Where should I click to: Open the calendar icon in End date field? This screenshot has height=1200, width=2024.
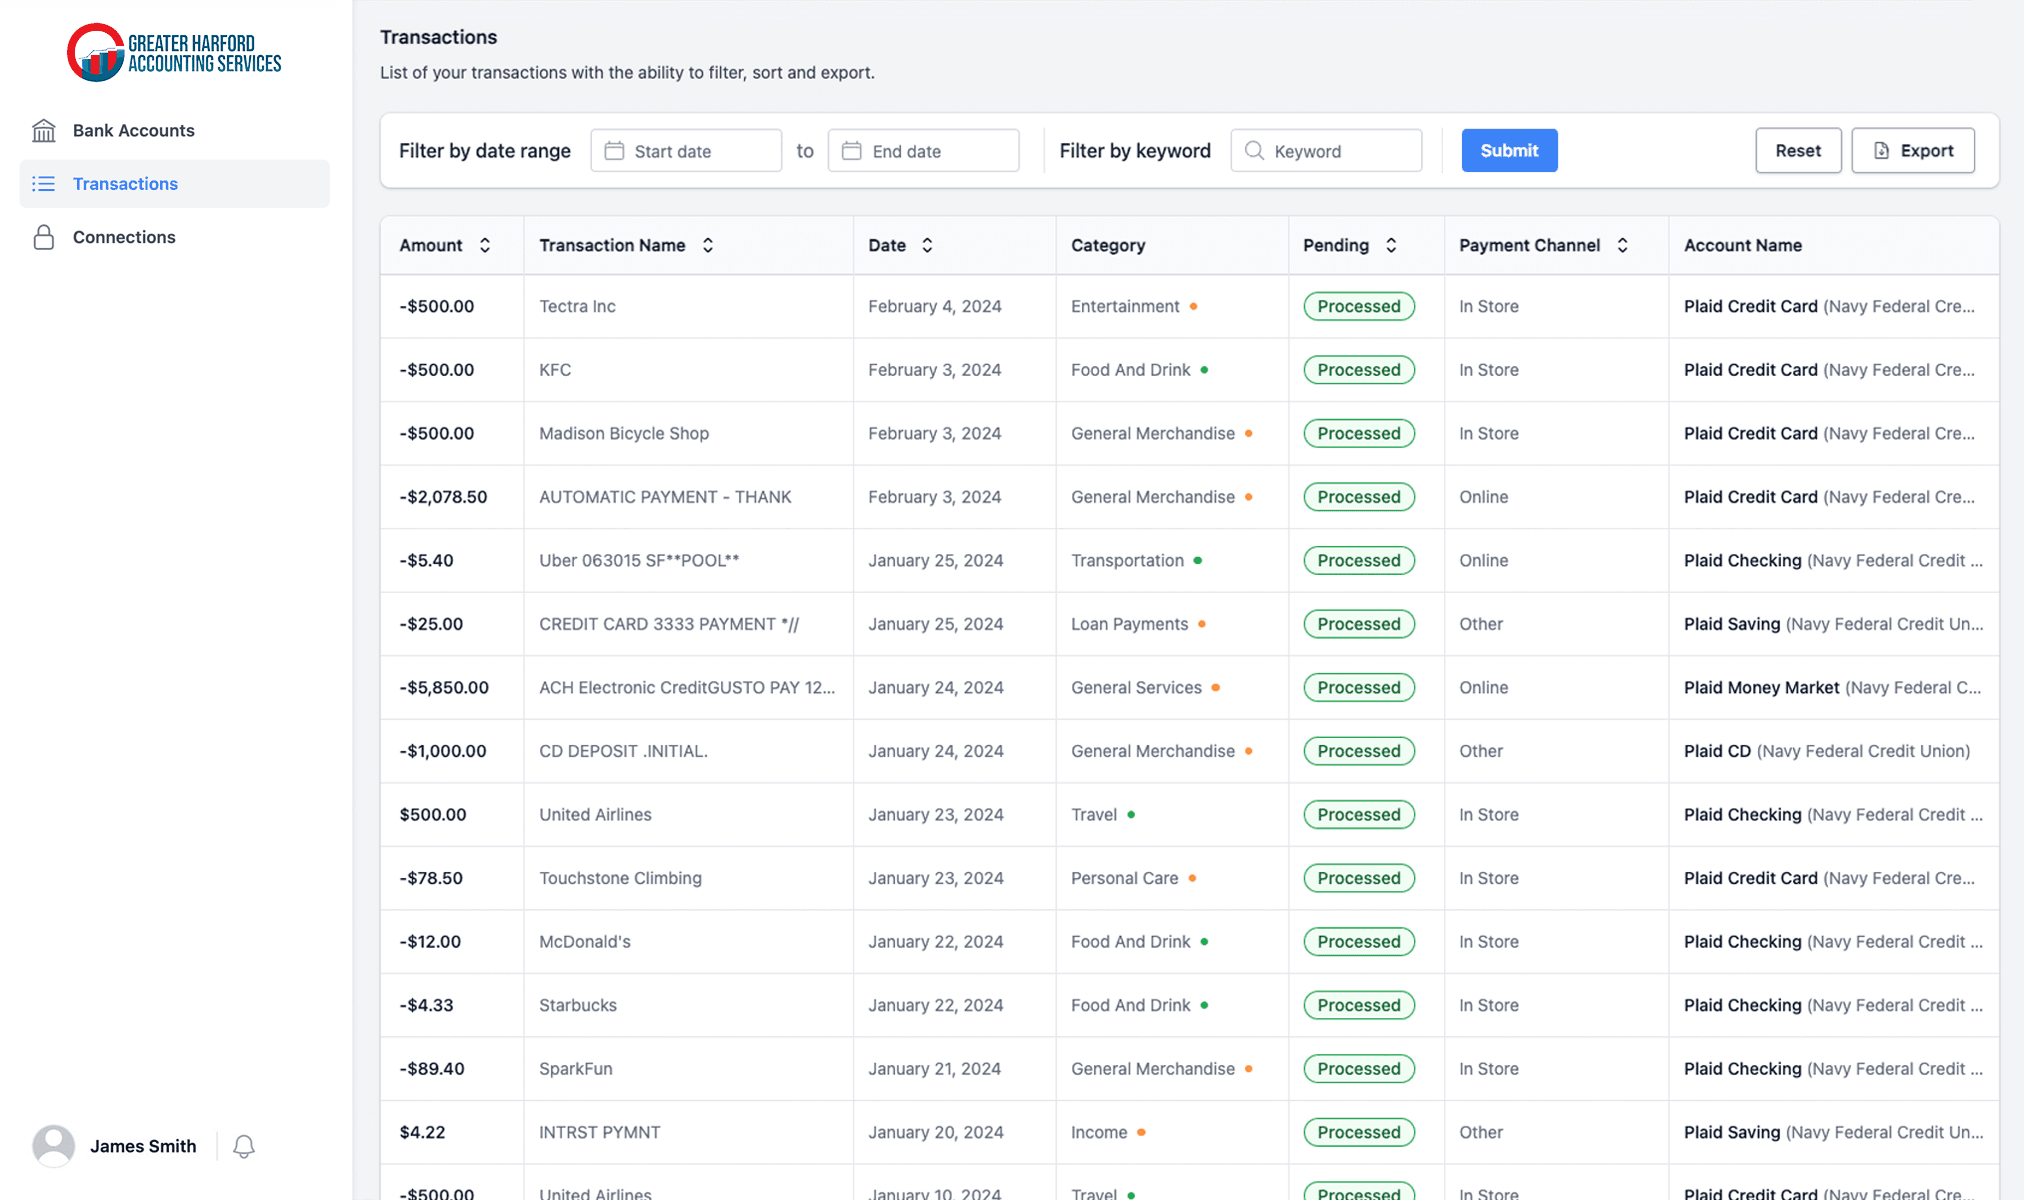tap(852, 150)
